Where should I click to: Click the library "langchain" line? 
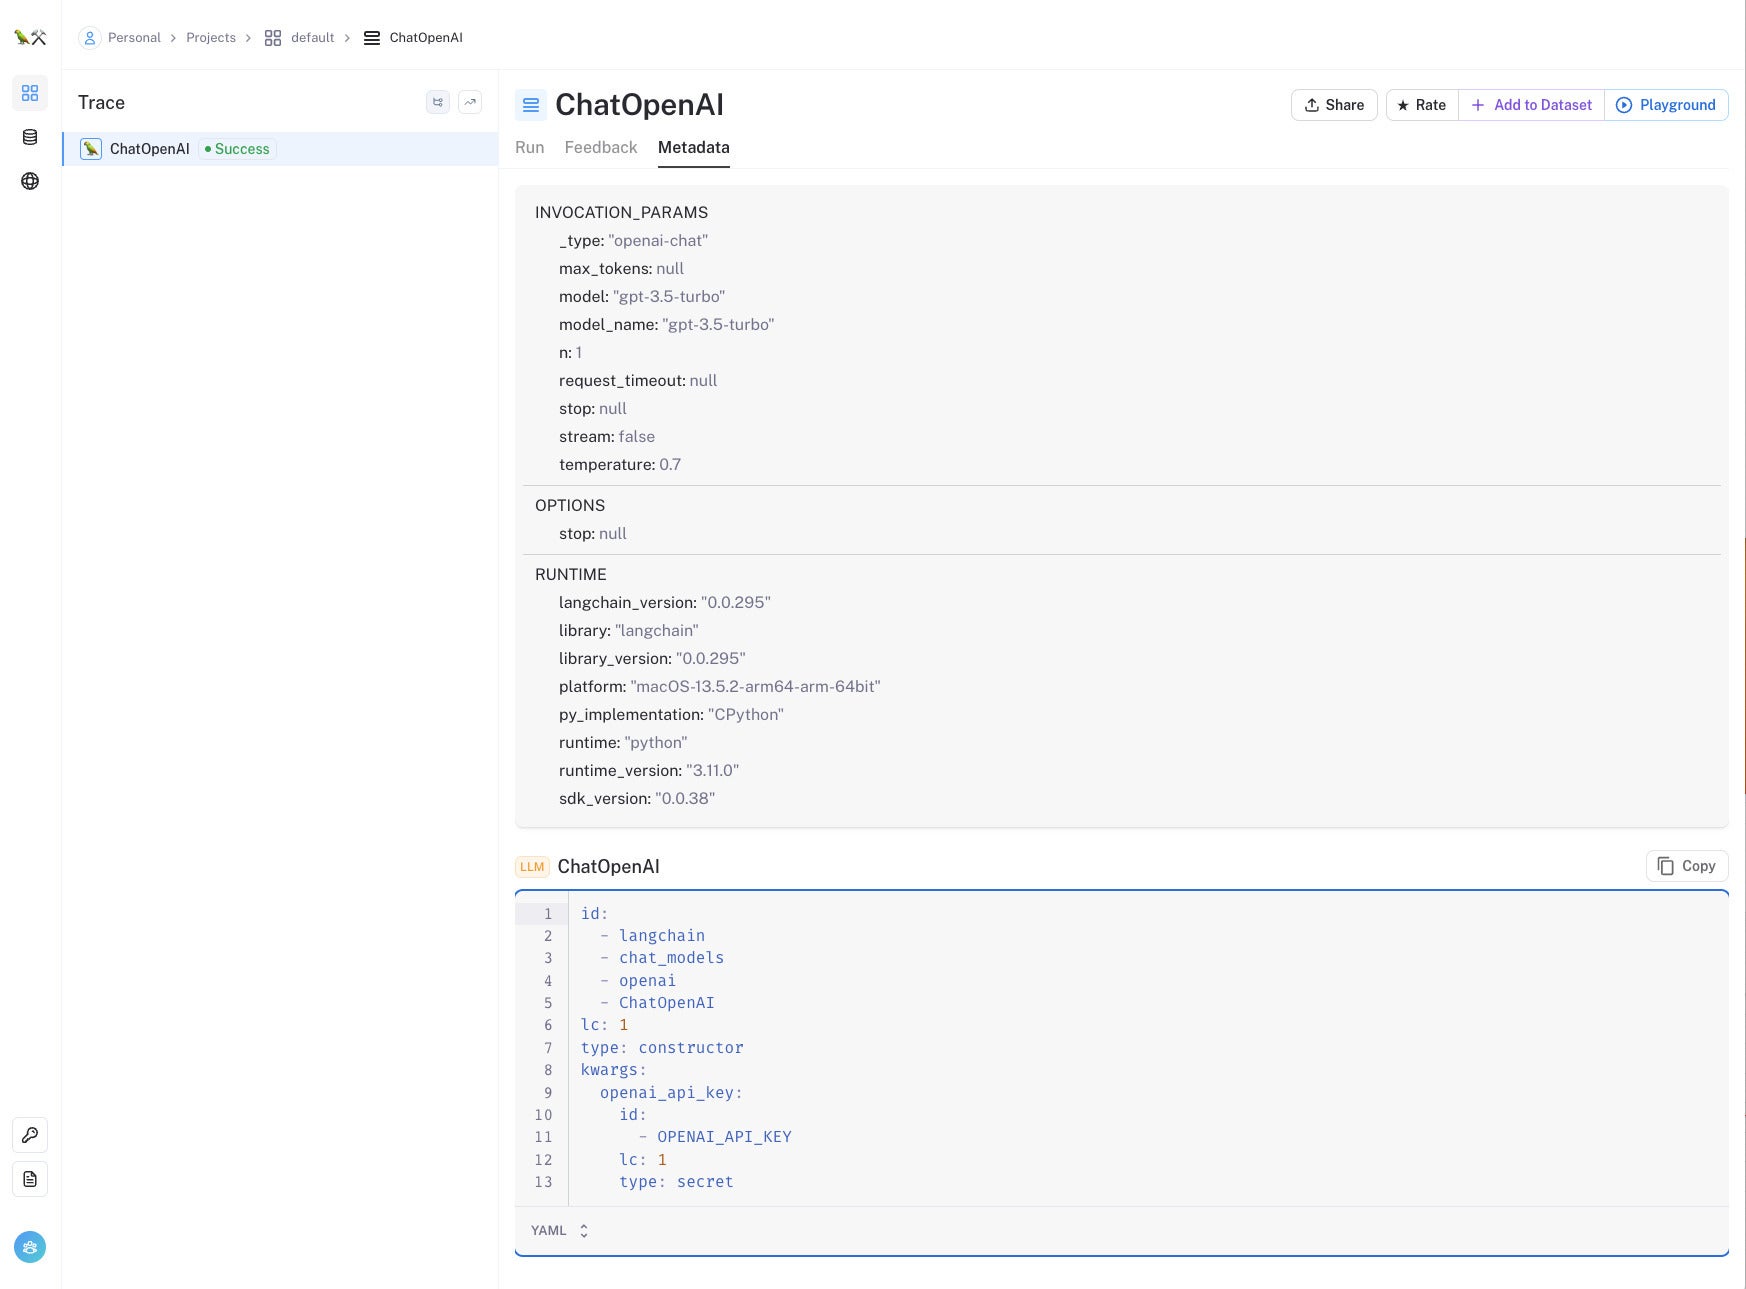pos(629,630)
